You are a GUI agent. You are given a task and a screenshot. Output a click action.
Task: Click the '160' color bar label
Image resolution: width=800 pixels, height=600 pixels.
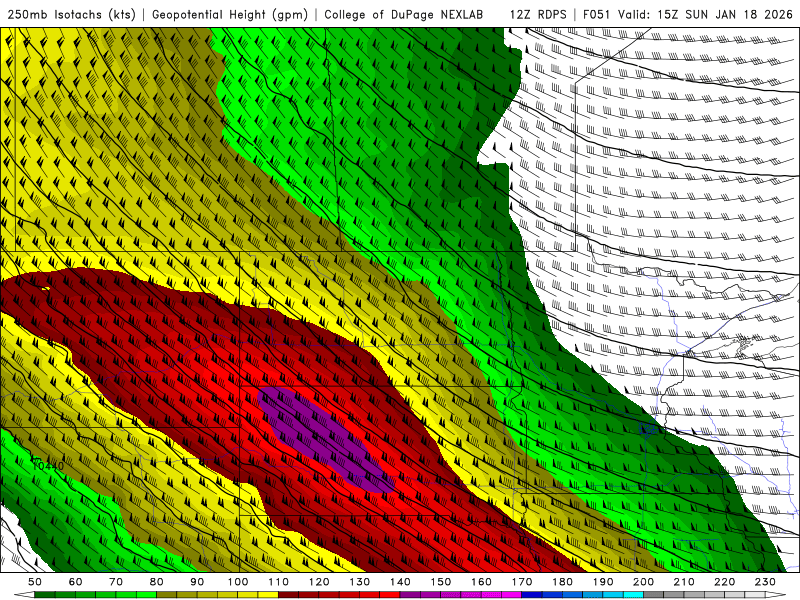coord(481,582)
